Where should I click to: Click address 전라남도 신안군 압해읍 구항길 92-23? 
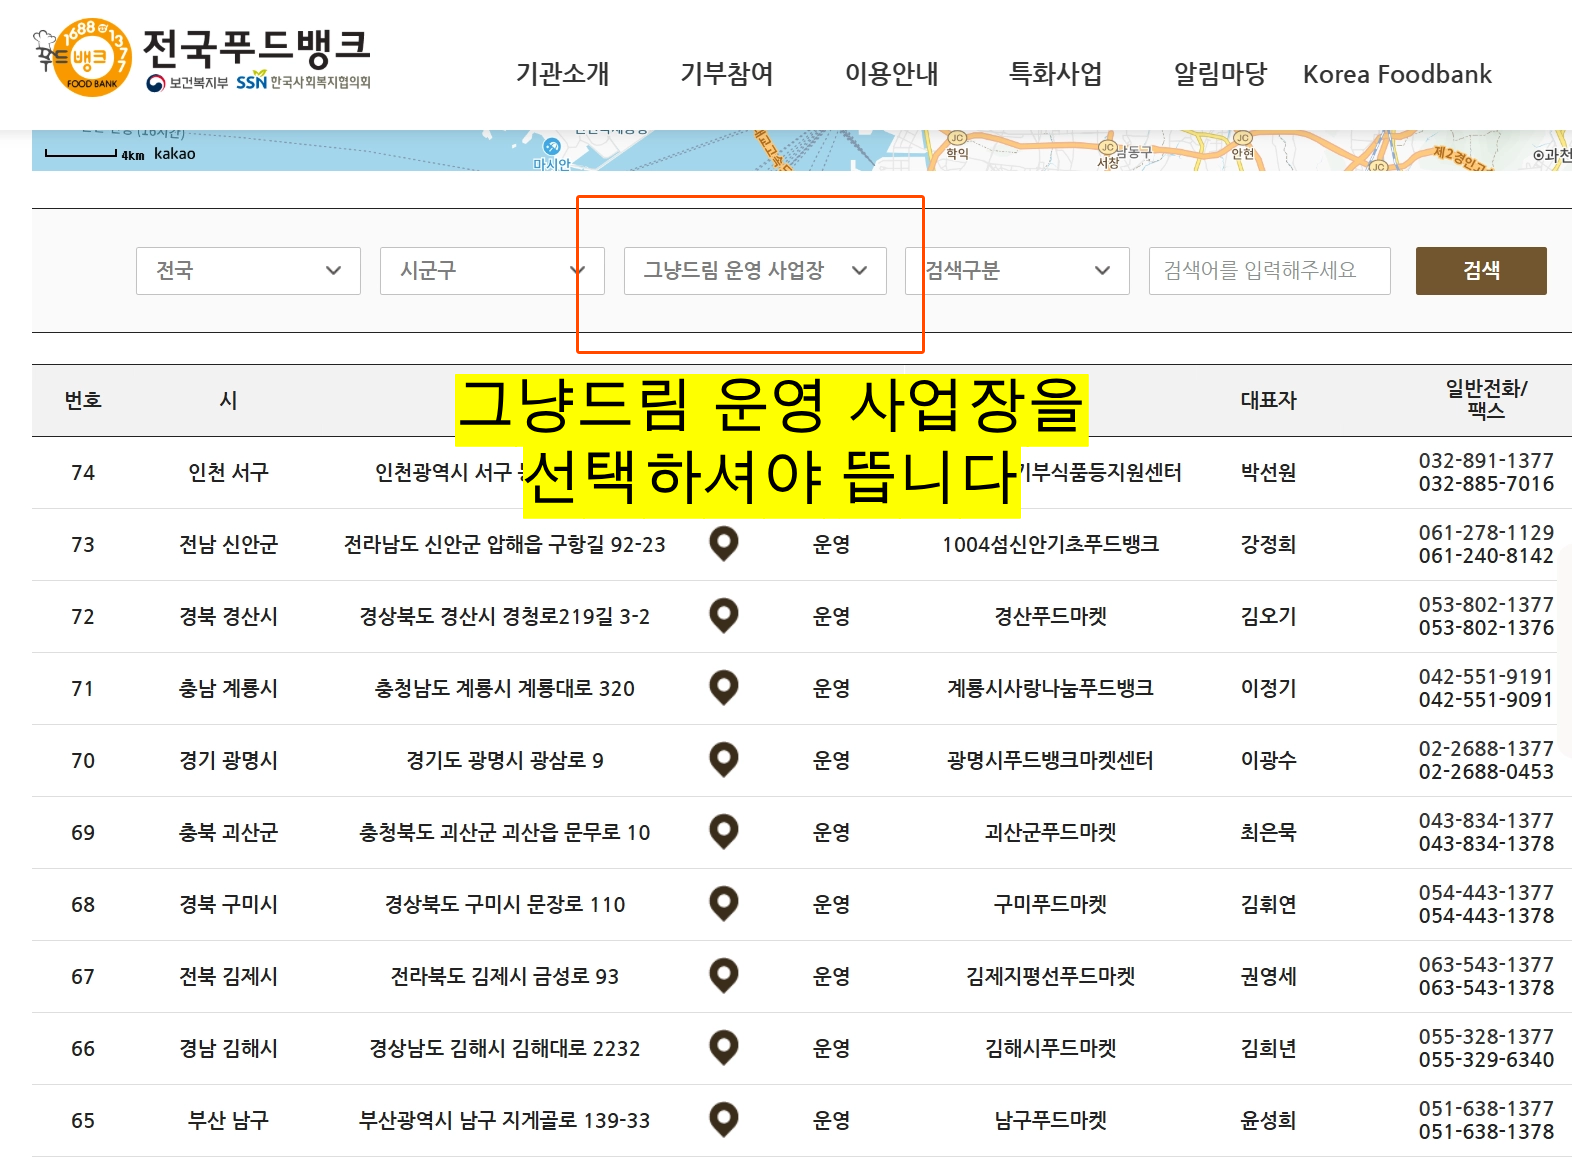coord(504,544)
